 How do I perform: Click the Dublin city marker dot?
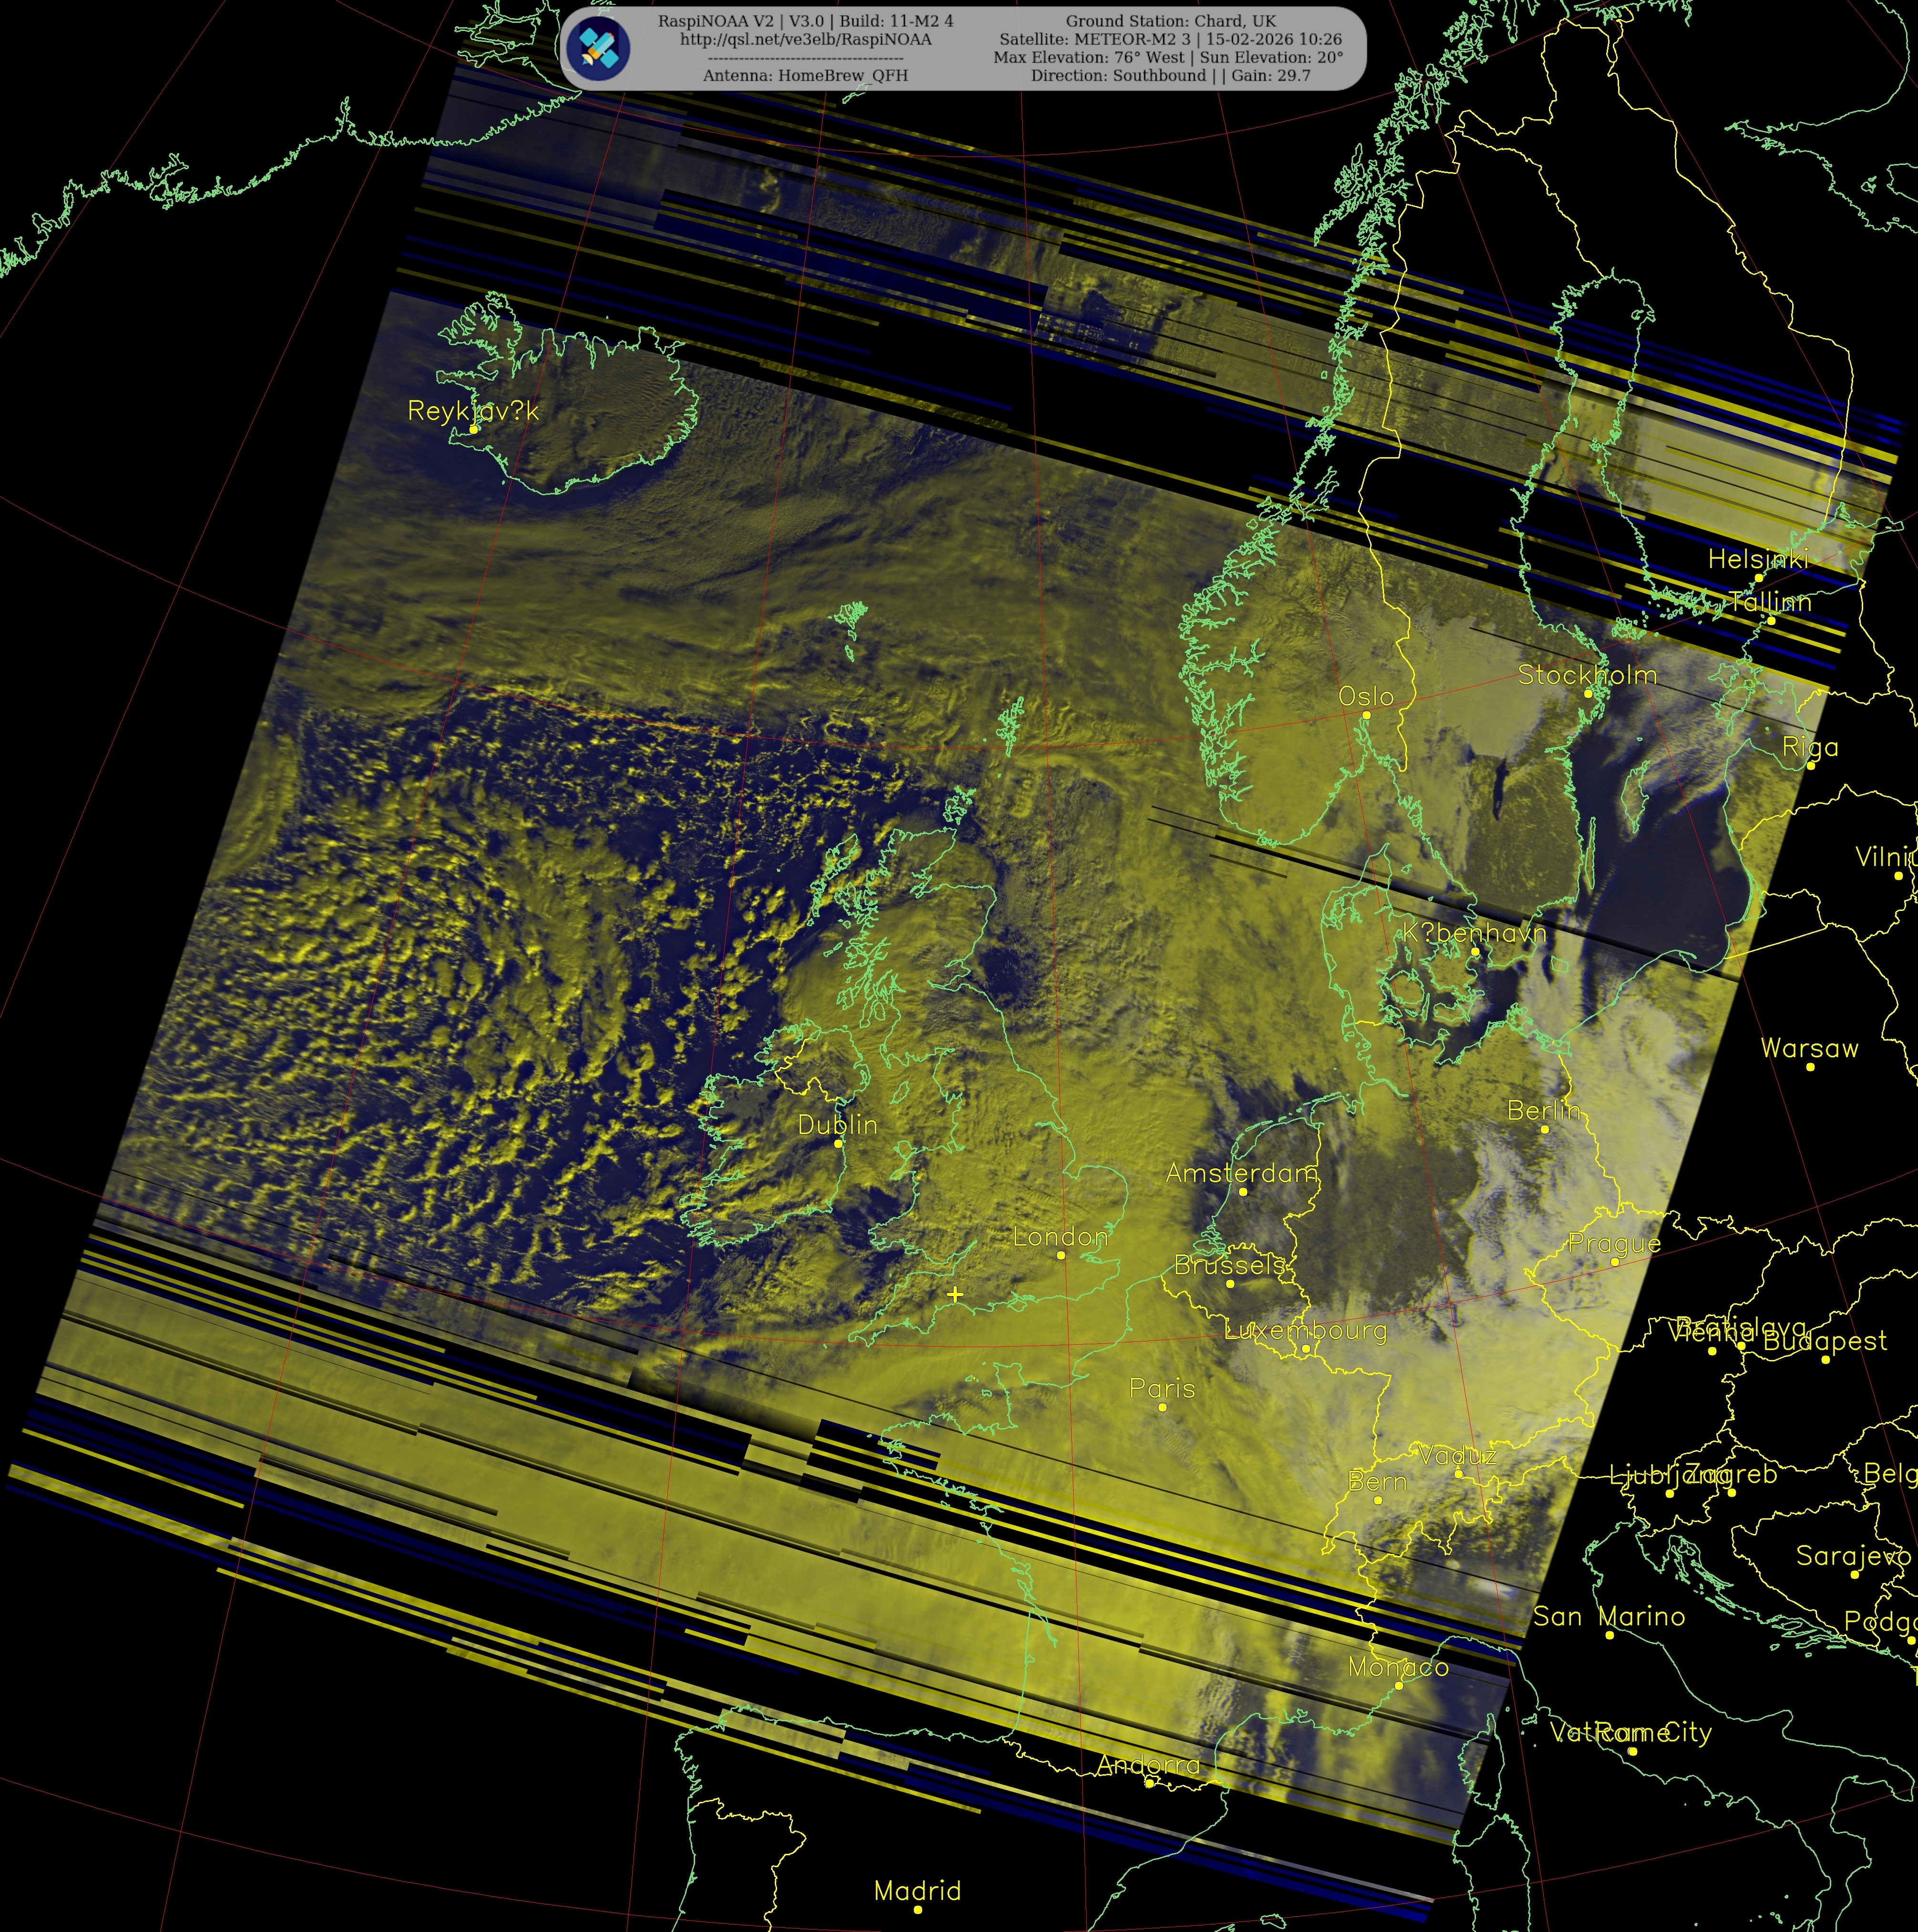pyautogui.click(x=838, y=1143)
